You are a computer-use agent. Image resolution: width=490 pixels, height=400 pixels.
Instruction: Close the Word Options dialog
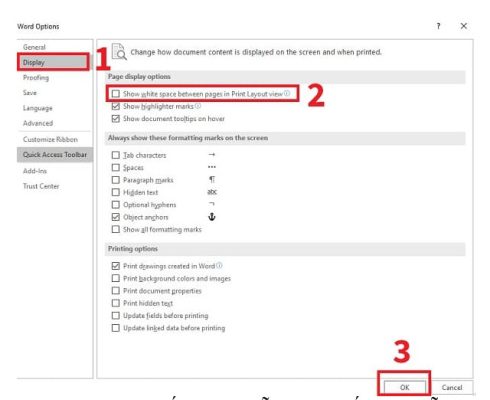coord(464,26)
